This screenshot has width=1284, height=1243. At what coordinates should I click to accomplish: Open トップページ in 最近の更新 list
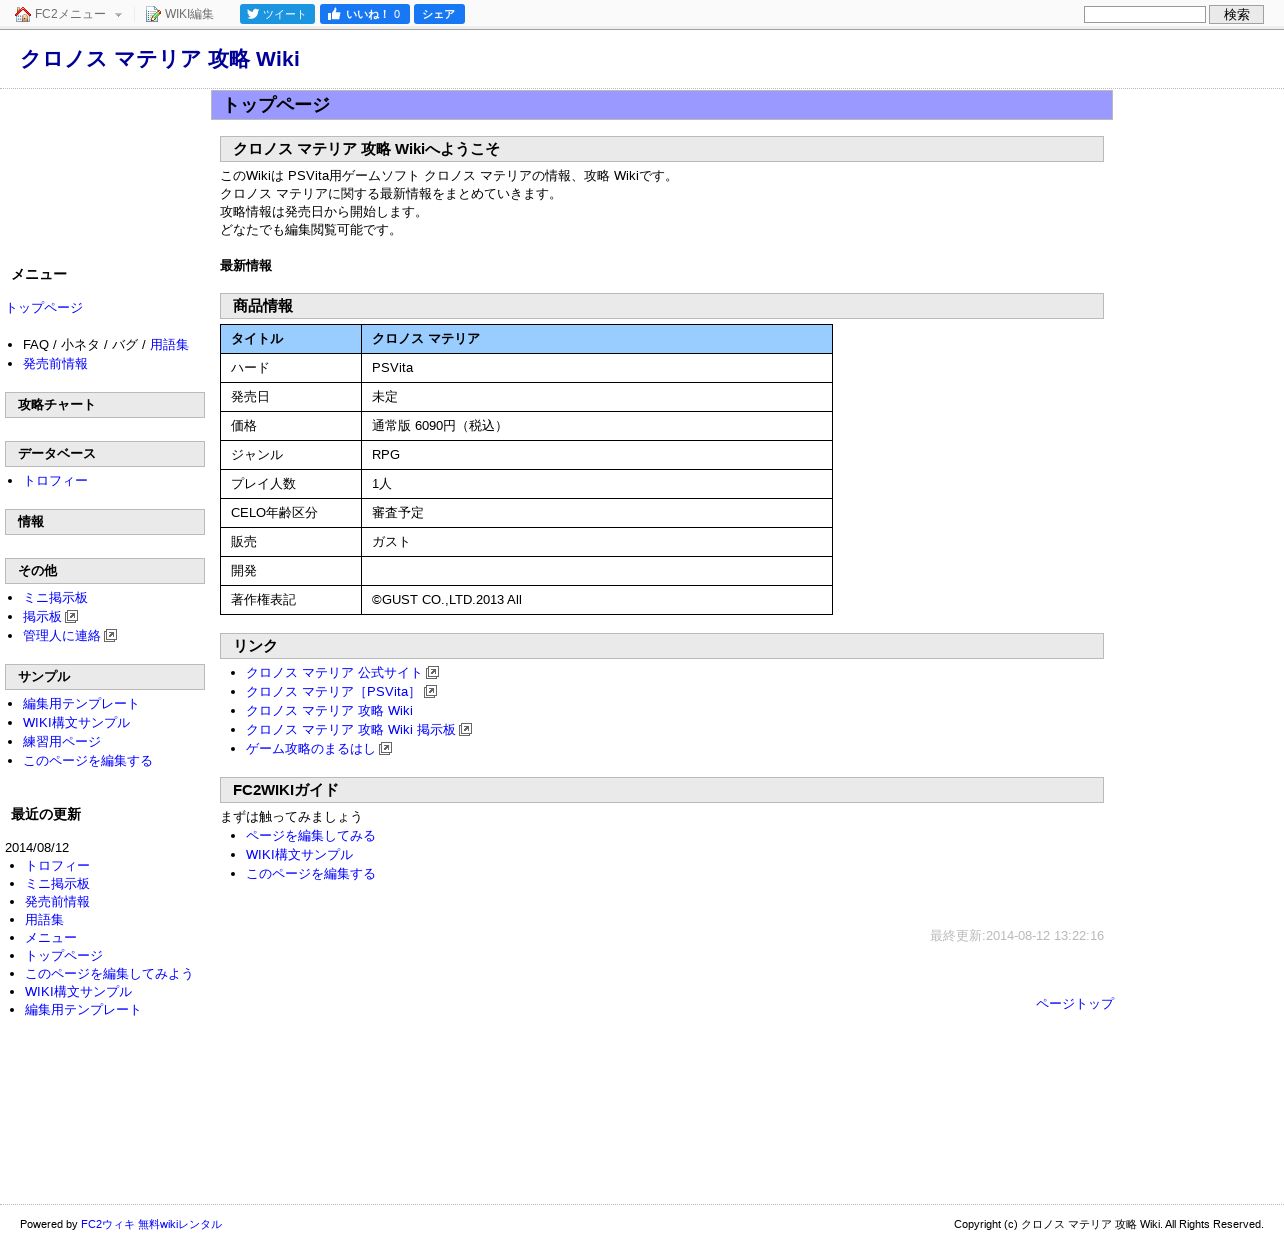tap(64, 956)
